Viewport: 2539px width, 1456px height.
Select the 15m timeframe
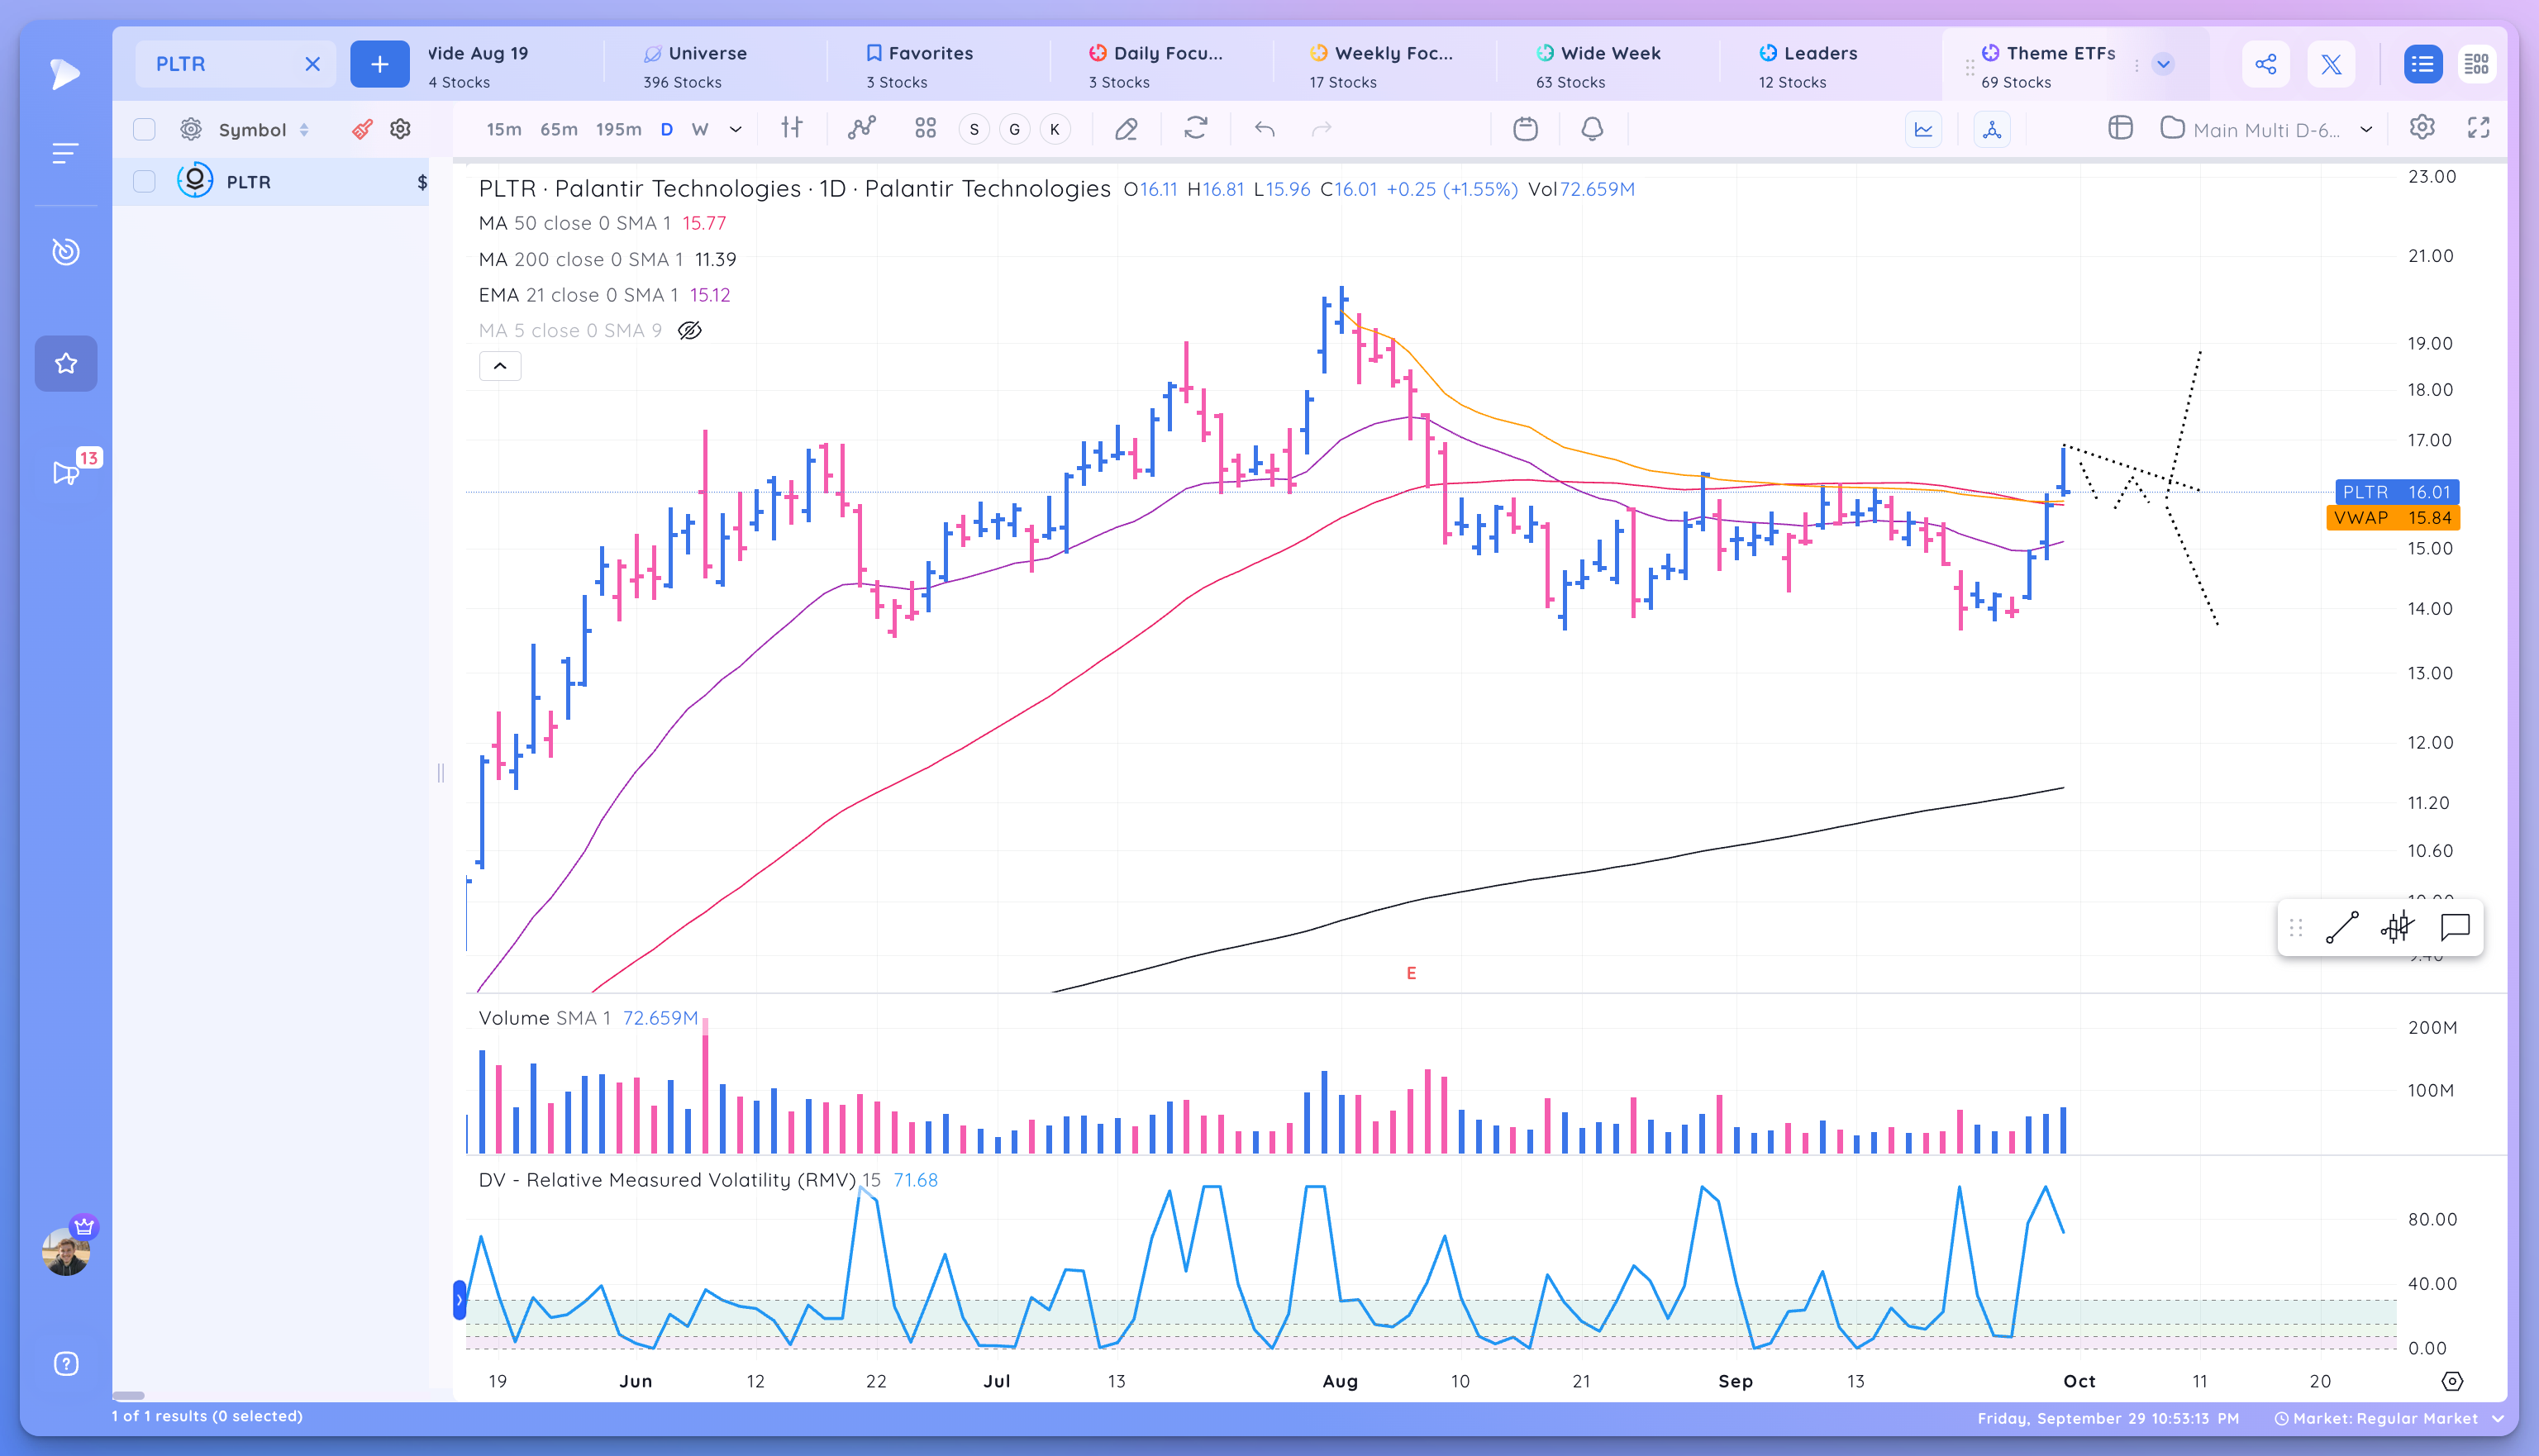coord(504,129)
